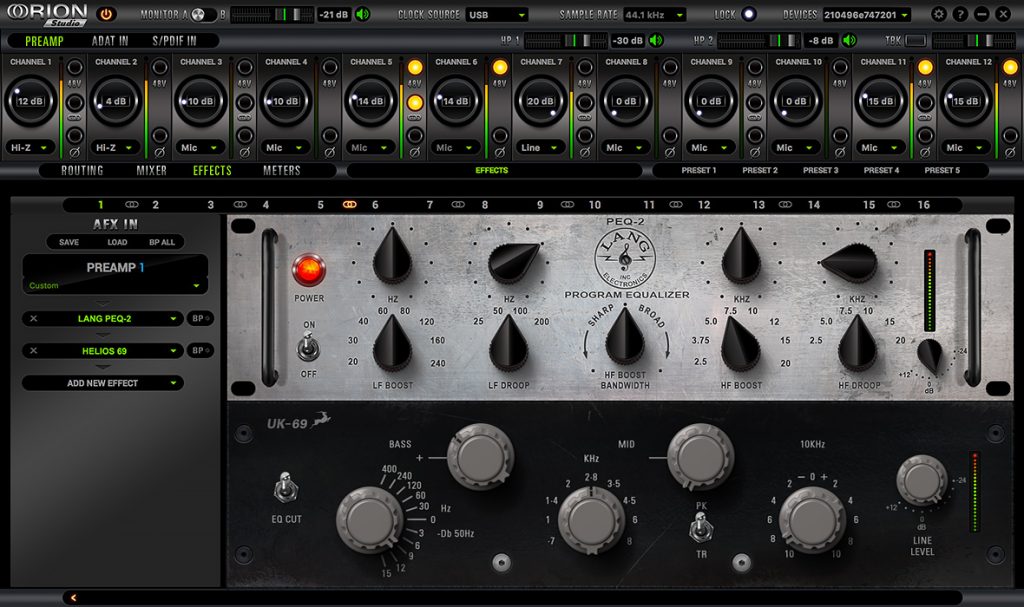The width and height of the screenshot is (1024, 607).
Task: Click the phase invert icon on Channel 7
Action: pyautogui.click(x=584, y=152)
